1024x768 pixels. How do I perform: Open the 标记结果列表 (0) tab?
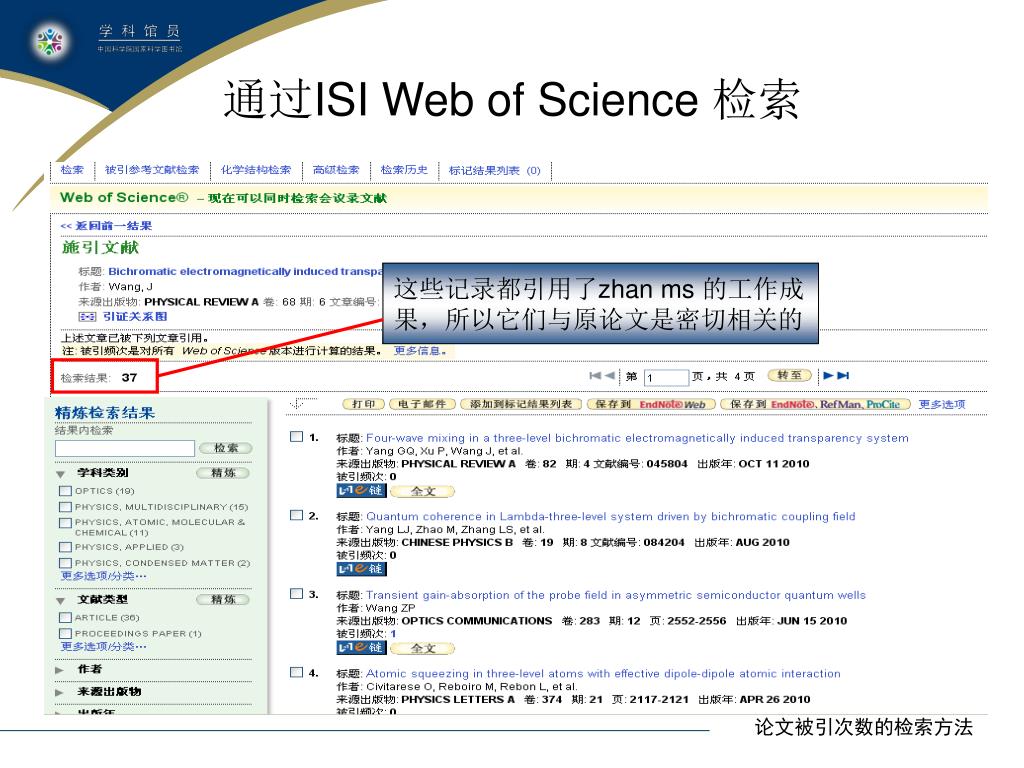494,170
